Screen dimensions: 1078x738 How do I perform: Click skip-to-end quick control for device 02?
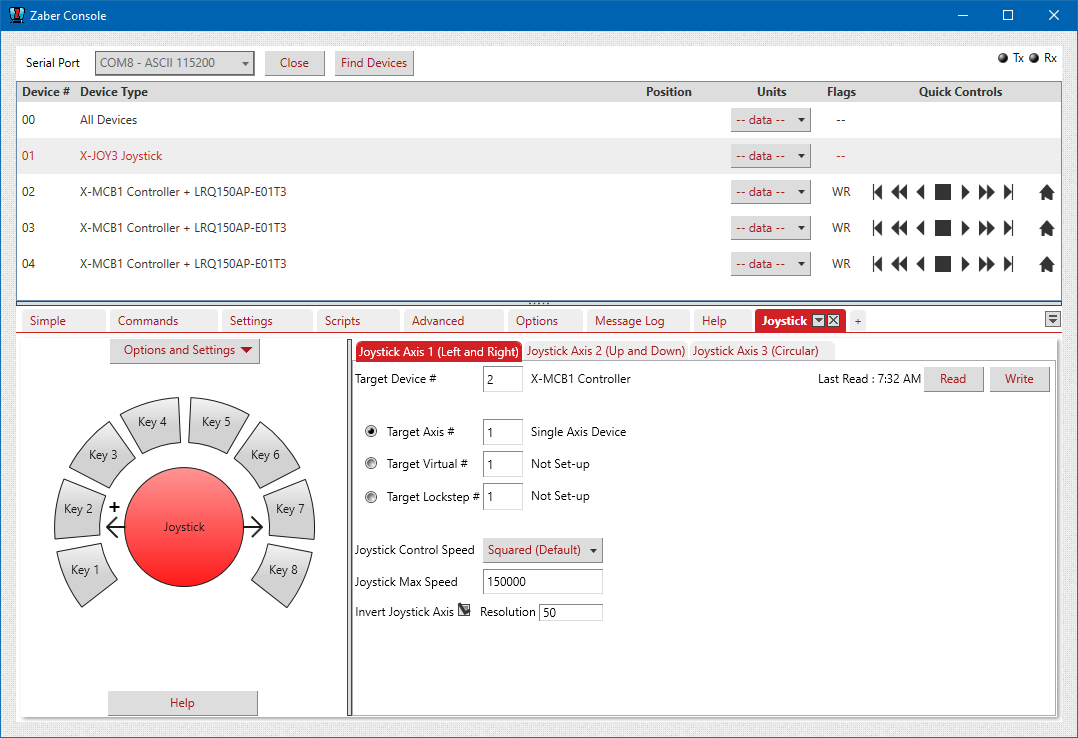click(1009, 192)
